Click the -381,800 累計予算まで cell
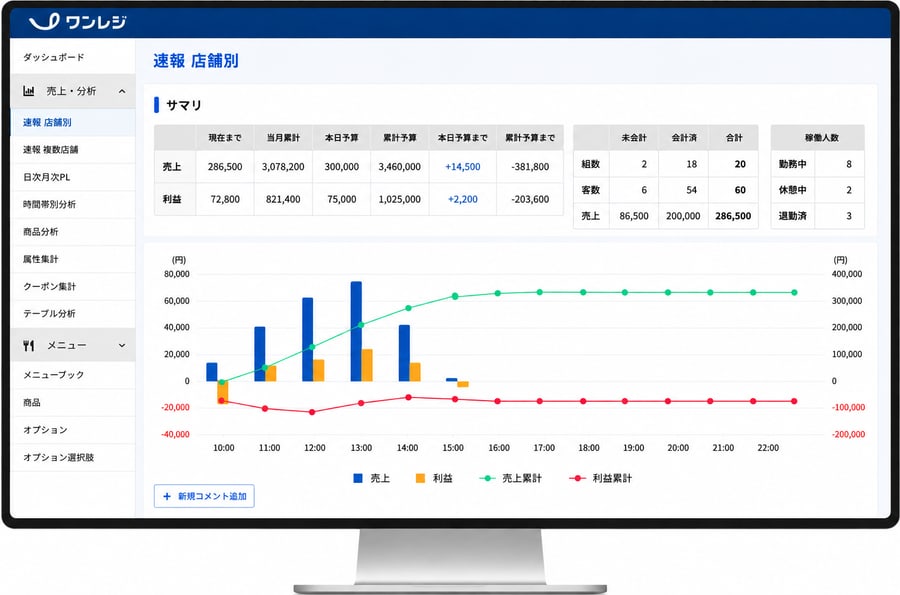The image size is (900, 595). (x=530, y=167)
